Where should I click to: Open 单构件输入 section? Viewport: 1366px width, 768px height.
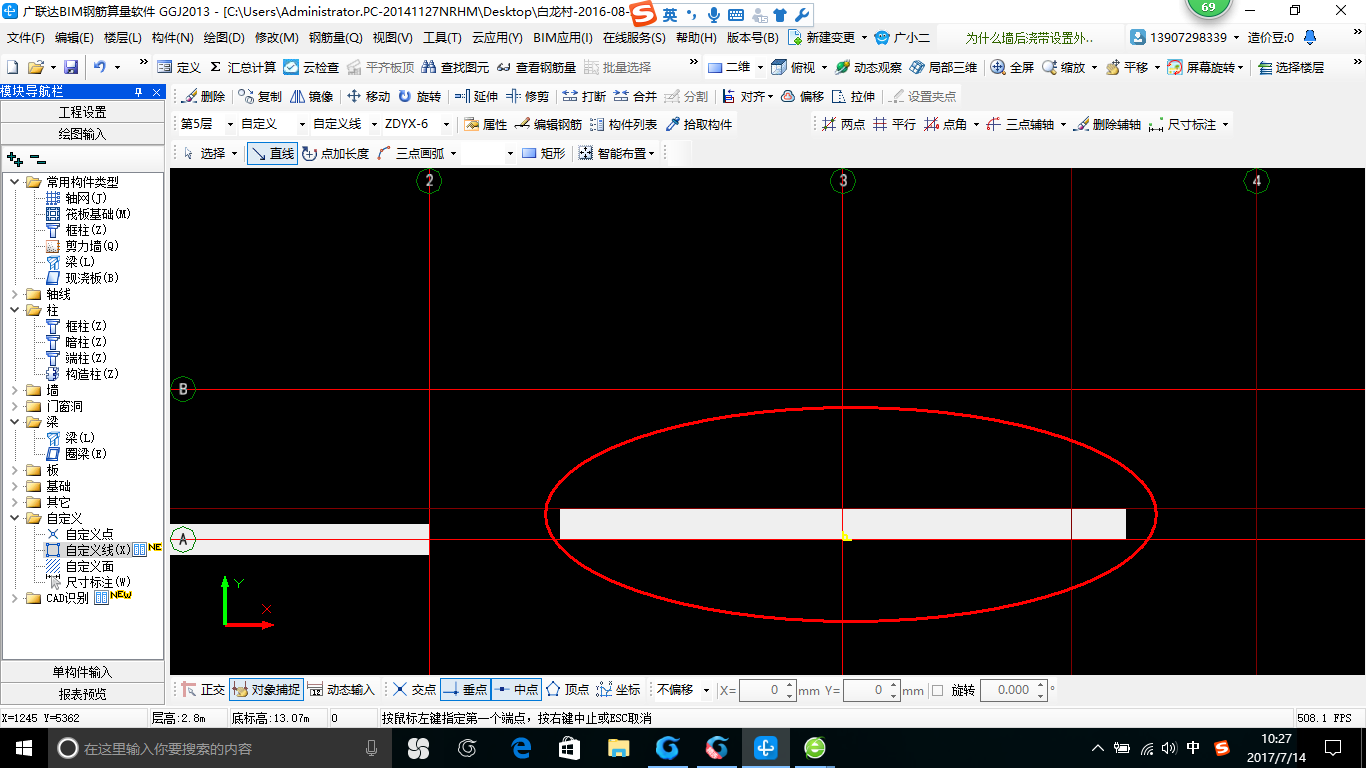83,672
